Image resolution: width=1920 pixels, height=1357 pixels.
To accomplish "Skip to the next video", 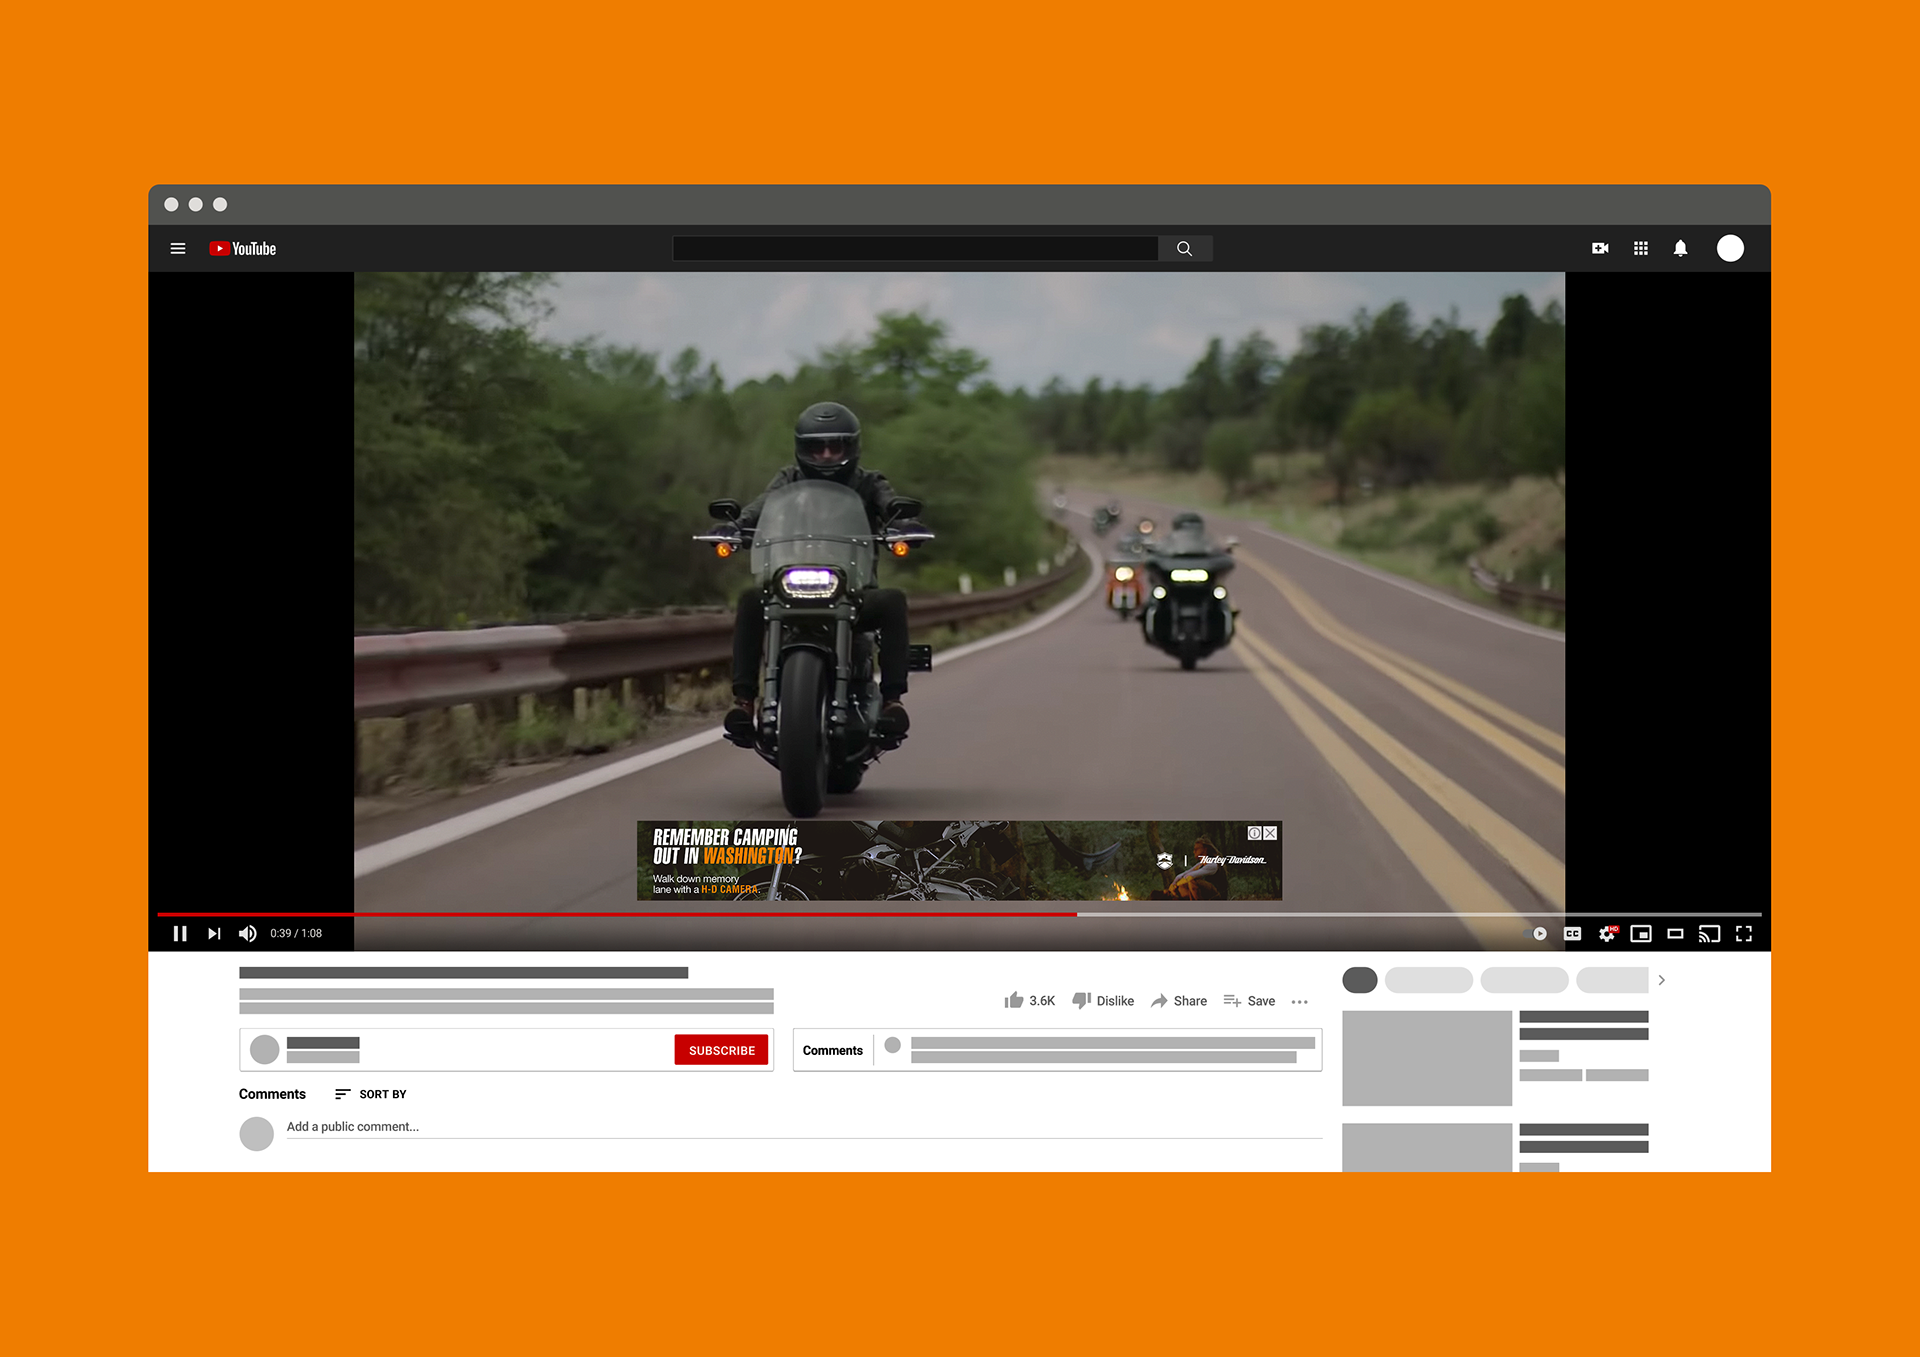I will [214, 933].
